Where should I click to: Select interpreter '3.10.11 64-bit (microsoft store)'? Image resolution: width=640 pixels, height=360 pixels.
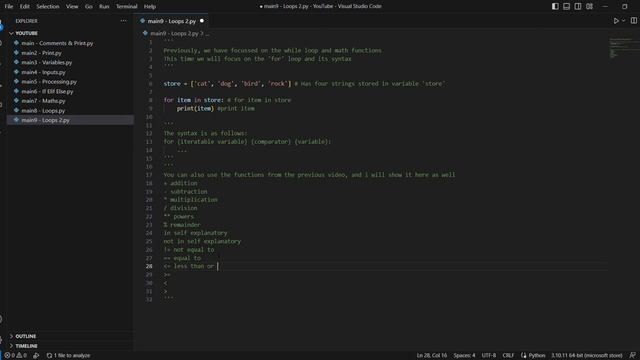coord(587,356)
